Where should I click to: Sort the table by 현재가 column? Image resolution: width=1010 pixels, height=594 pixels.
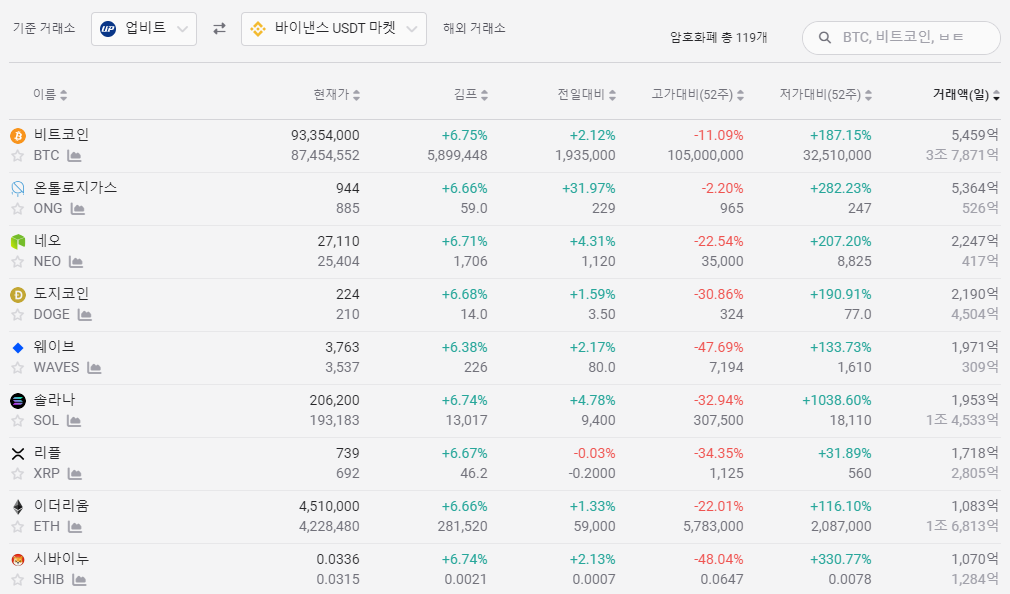pyautogui.click(x=336, y=95)
